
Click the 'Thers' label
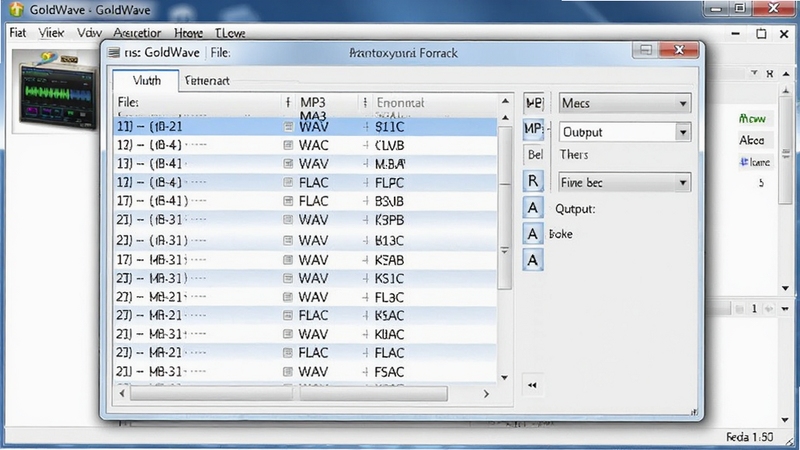pos(574,155)
